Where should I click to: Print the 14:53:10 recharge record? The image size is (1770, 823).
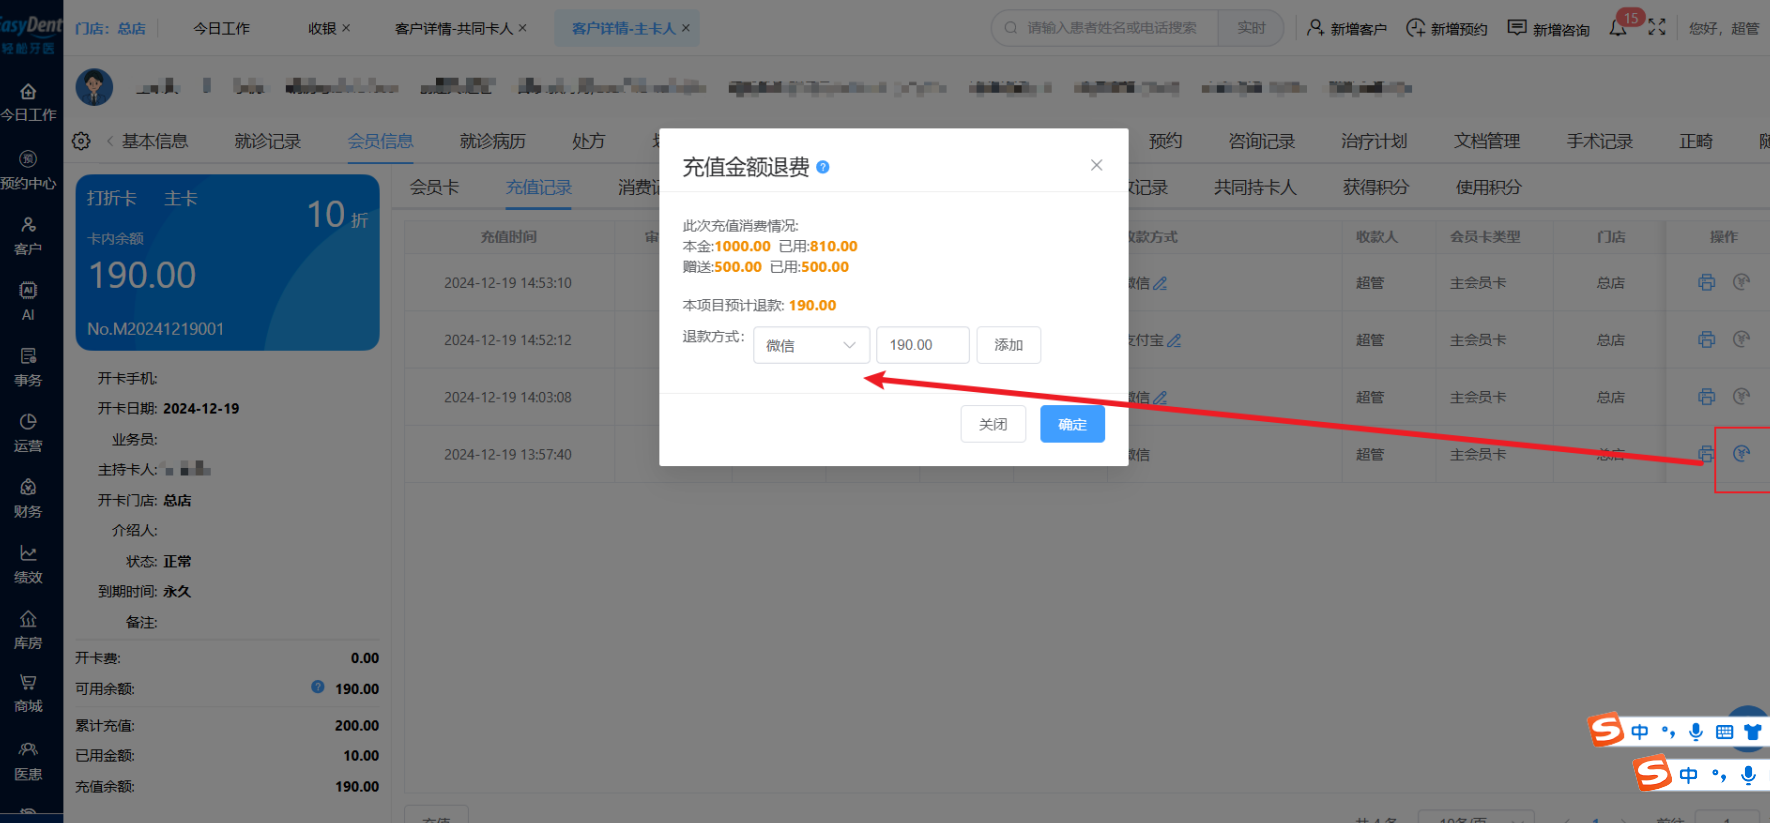(x=1707, y=282)
